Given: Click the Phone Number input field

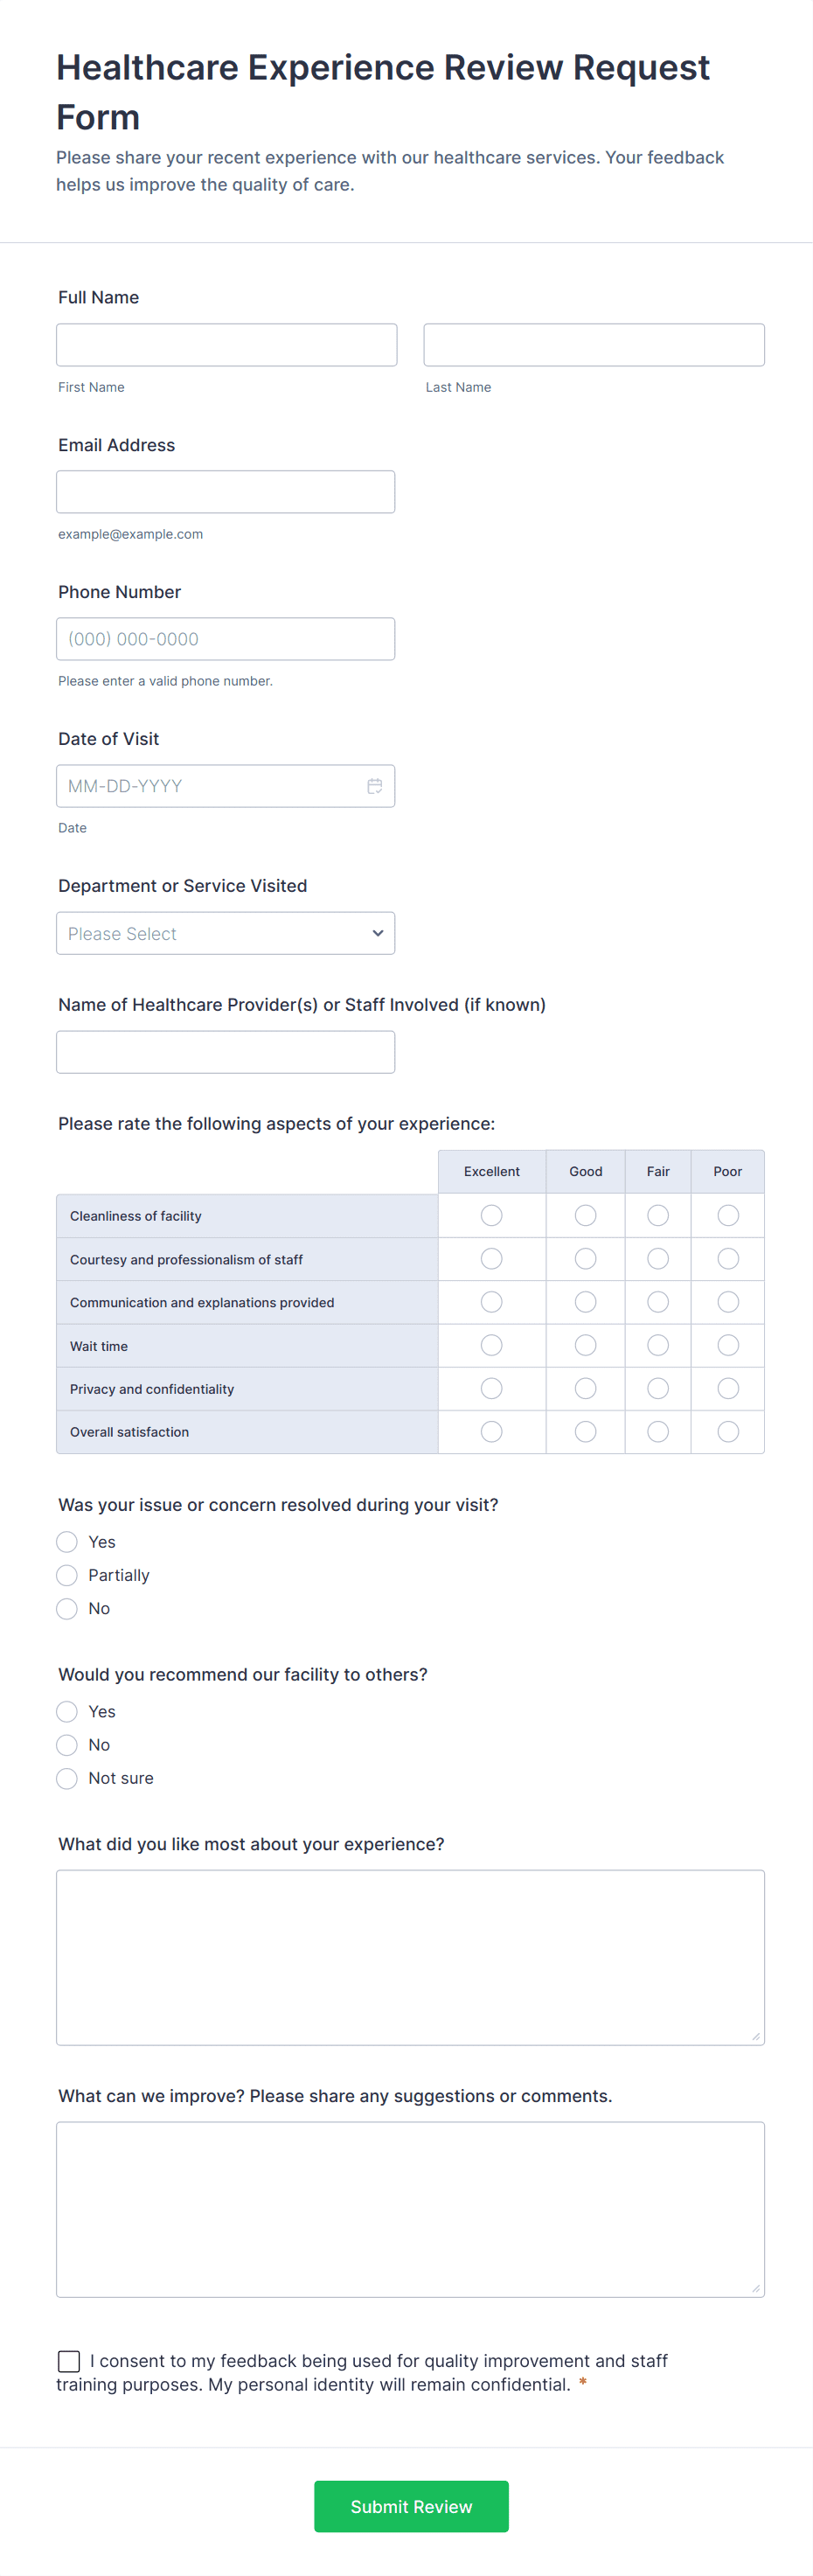Looking at the screenshot, I should pos(225,638).
